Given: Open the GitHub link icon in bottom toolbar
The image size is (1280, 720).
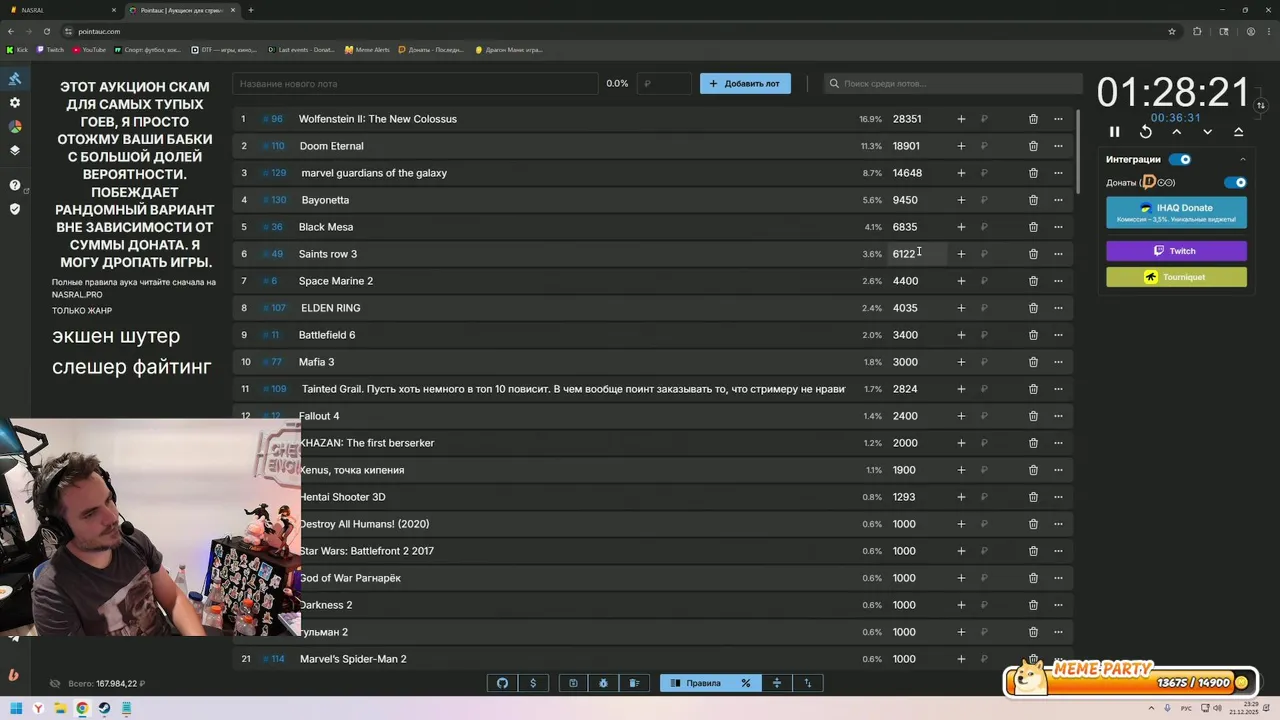Looking at the screenshot, I should click(x=502, y=683).
